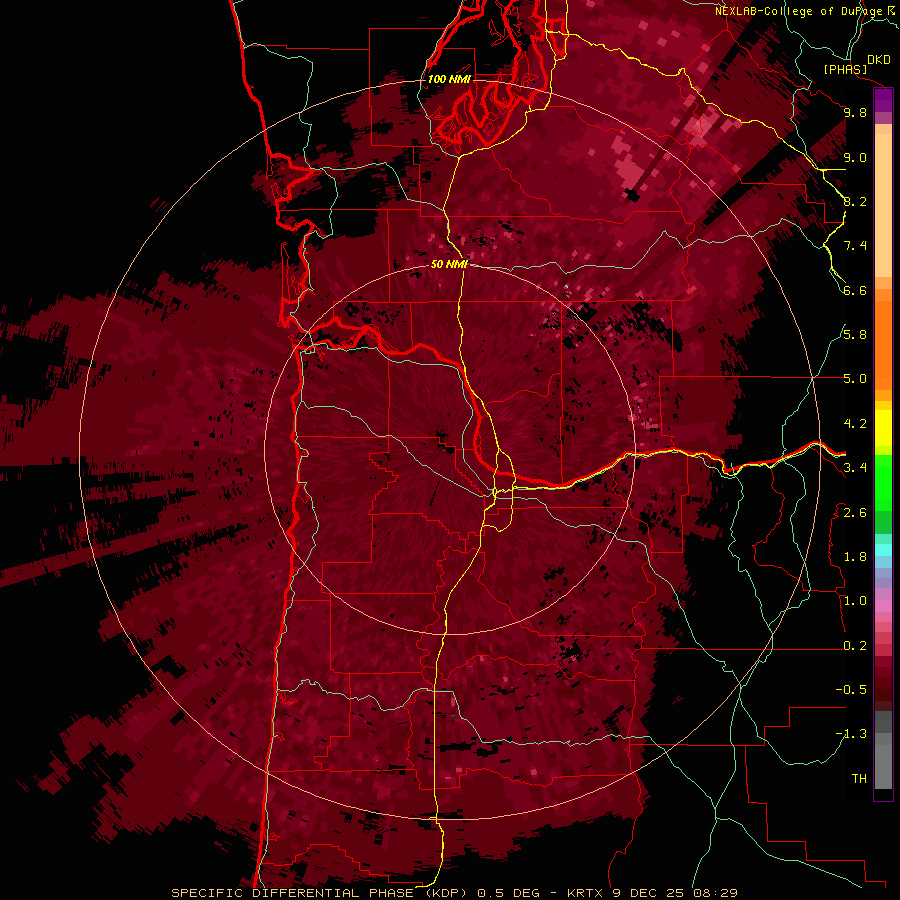Pick the yellow segment of the legend bar

[x=883, y=428]
